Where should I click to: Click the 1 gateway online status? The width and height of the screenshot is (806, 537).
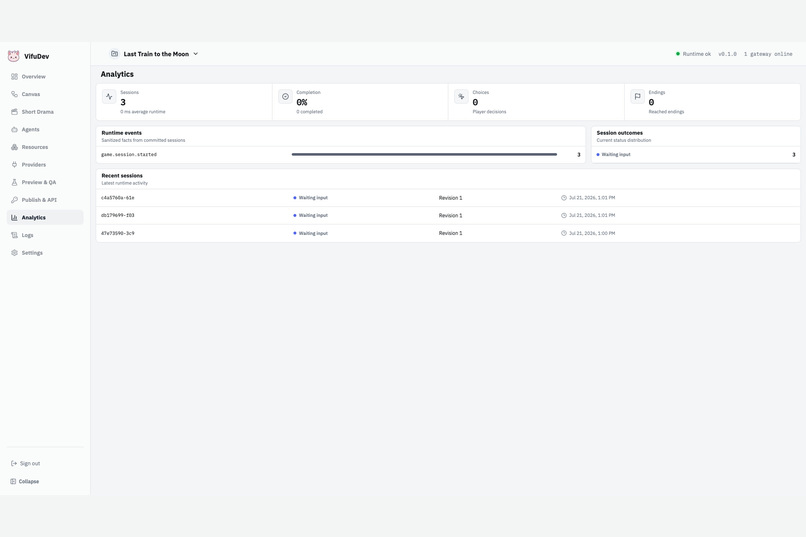pyautogui.click(x=768, y=54)
